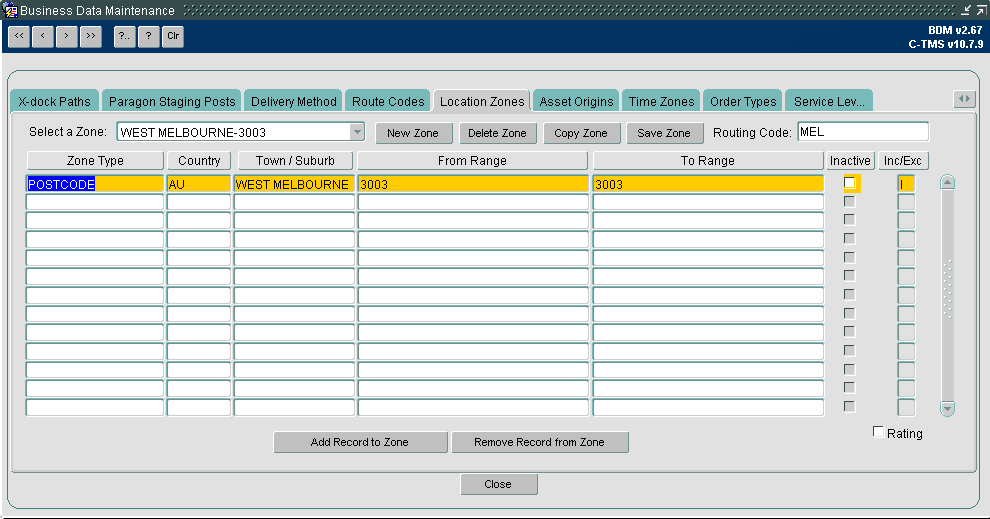
Task: Click the Delete Zone button
Action: [497, 133]
